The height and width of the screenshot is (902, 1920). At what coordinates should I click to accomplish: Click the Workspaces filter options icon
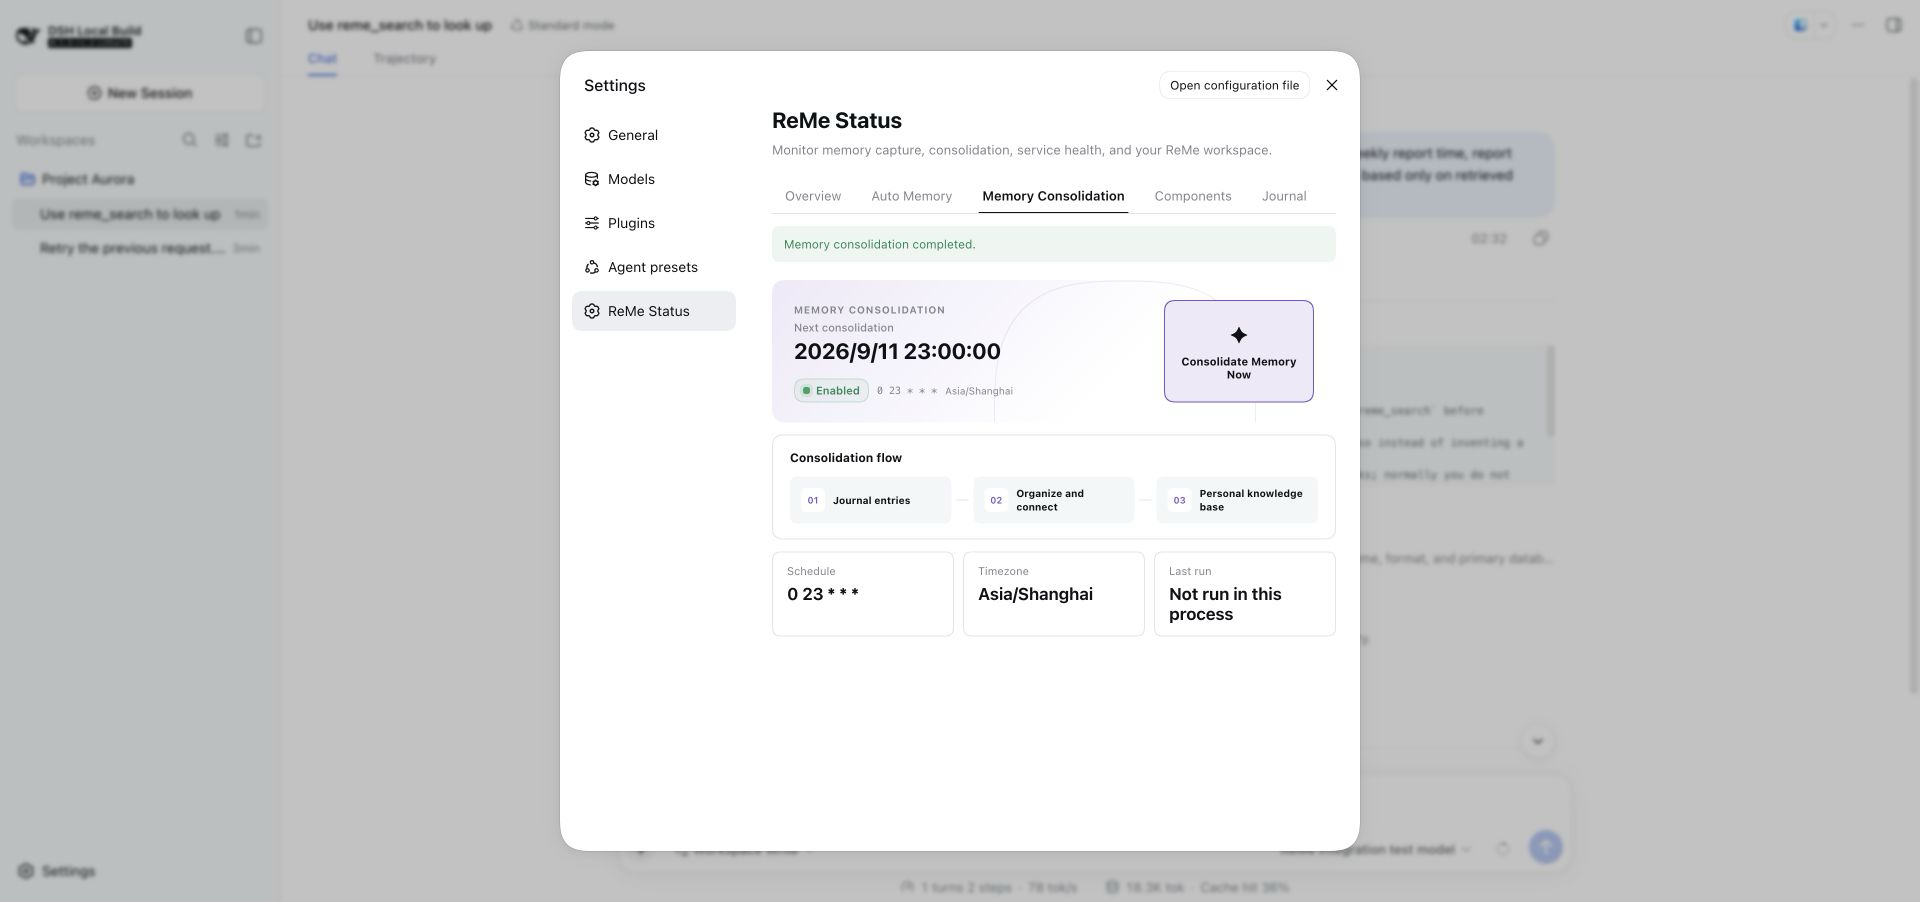pos(221,140)
